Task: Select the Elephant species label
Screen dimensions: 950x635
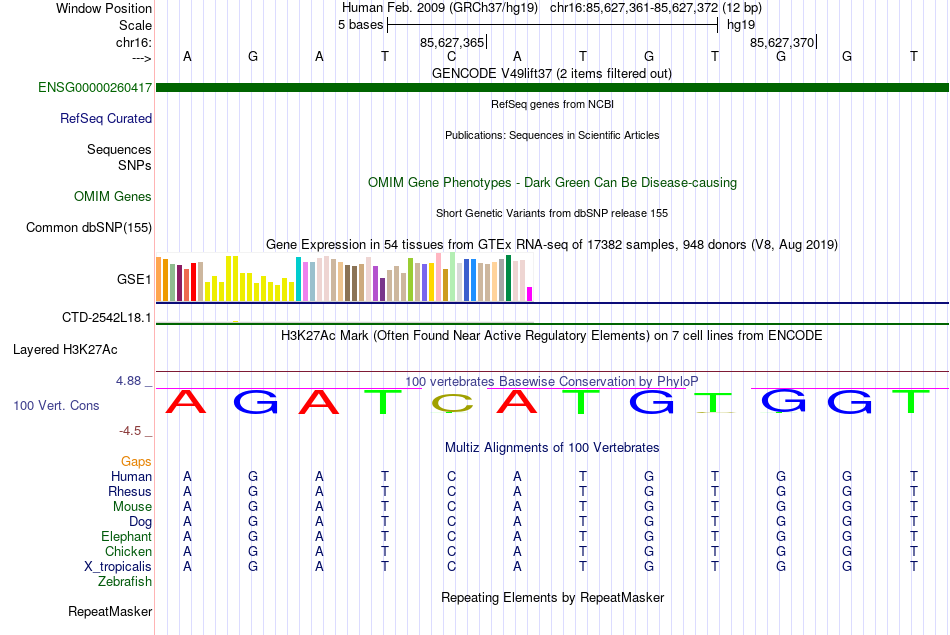Action: (x=127, y=536)
